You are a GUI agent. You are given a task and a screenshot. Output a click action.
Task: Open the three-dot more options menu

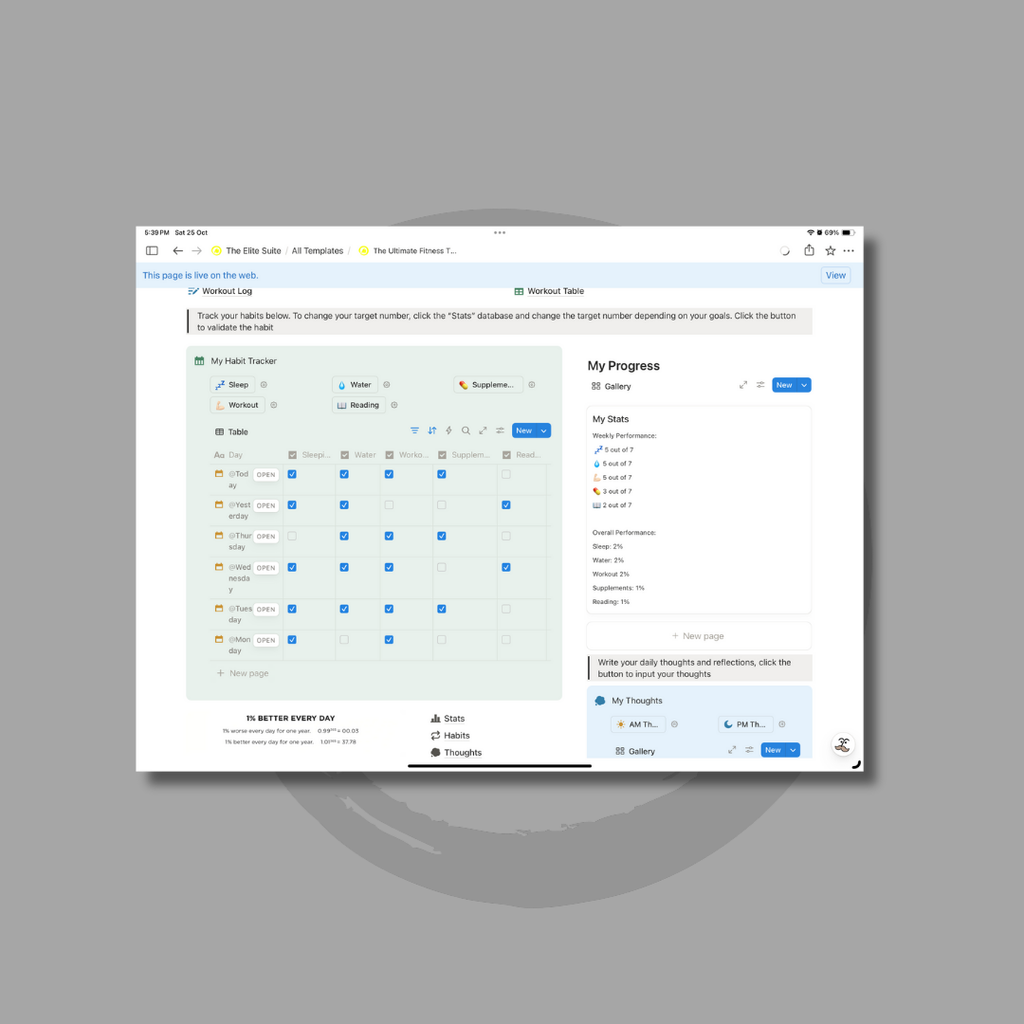849,251
